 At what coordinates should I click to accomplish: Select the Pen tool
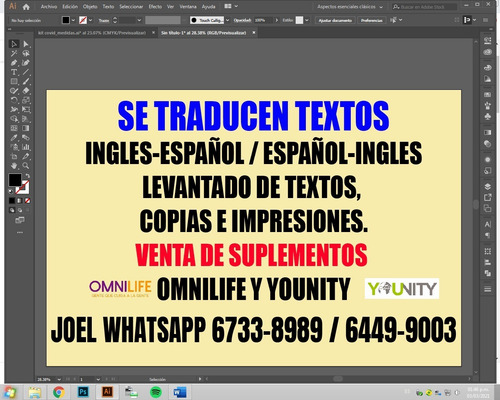click(x=14, y=63)
